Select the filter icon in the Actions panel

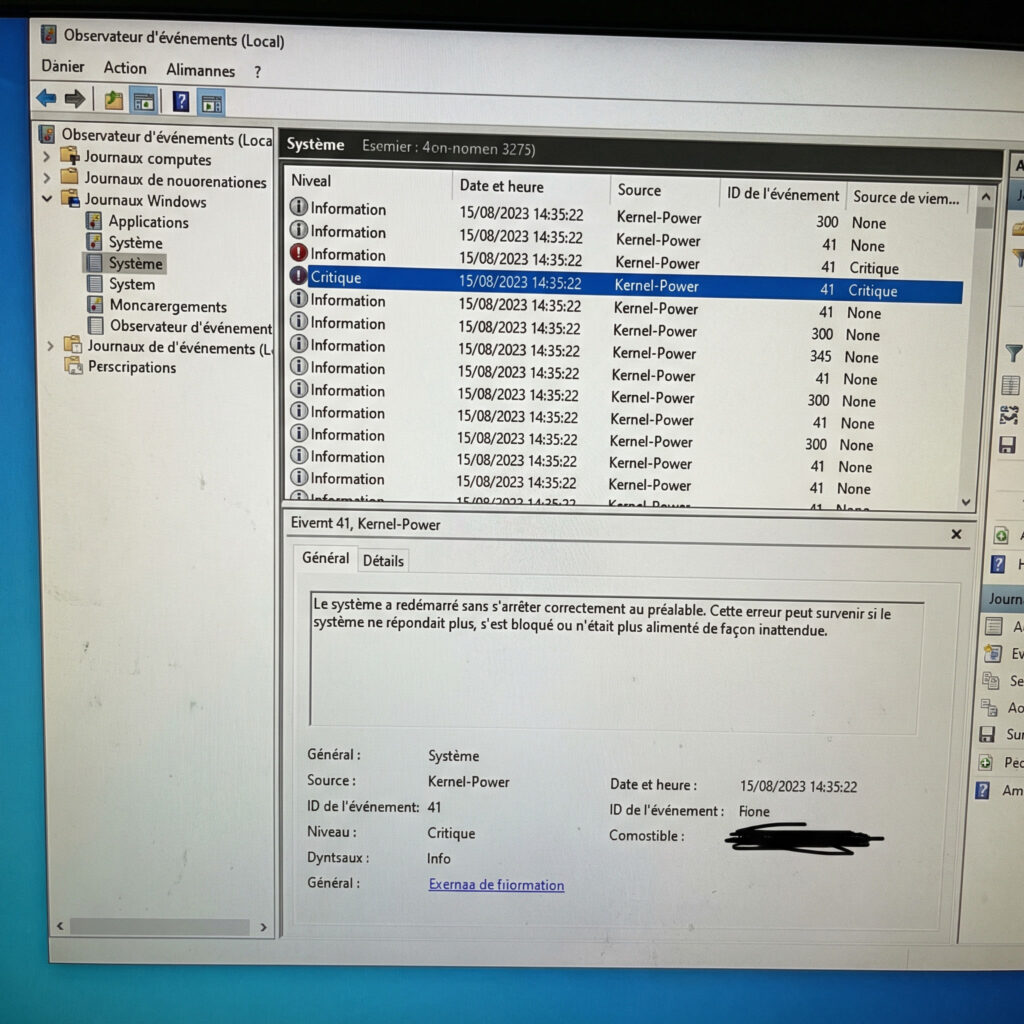pyautogui.click(x=1013, y=353)
